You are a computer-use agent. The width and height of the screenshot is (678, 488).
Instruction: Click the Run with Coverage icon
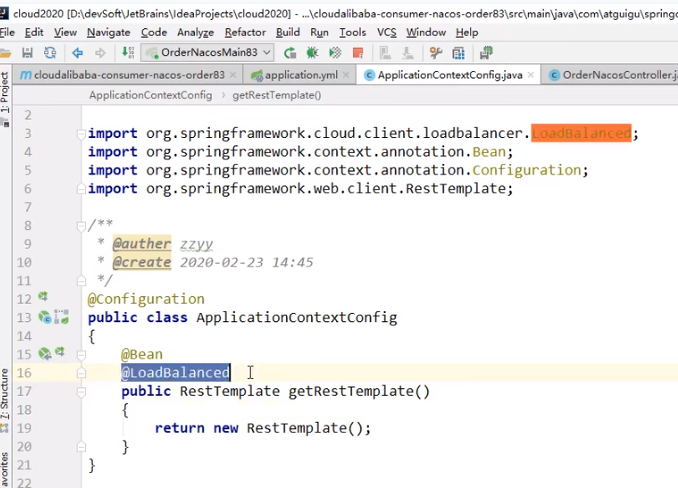pyautogui.click(x=335, y=53)
